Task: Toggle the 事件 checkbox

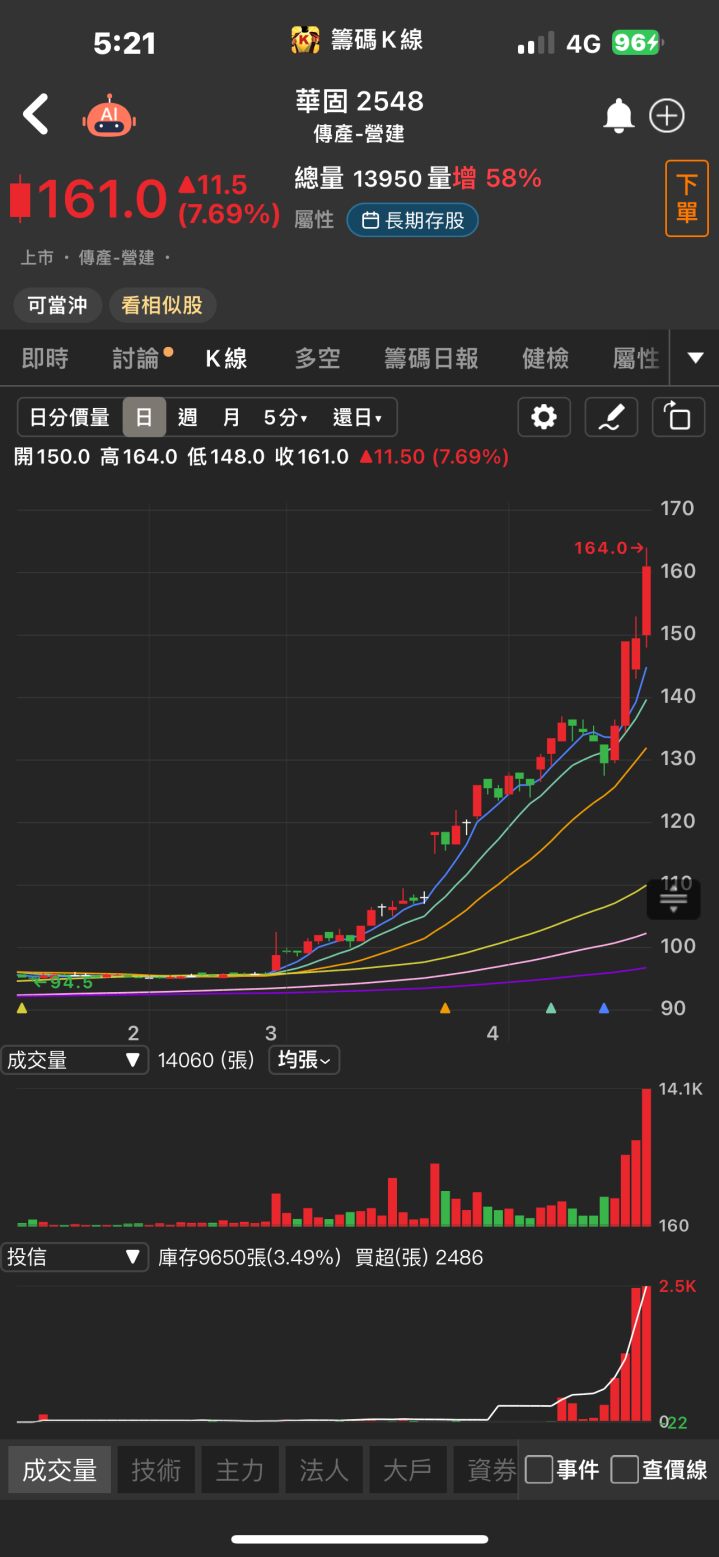Action: tap(539, 1469)
